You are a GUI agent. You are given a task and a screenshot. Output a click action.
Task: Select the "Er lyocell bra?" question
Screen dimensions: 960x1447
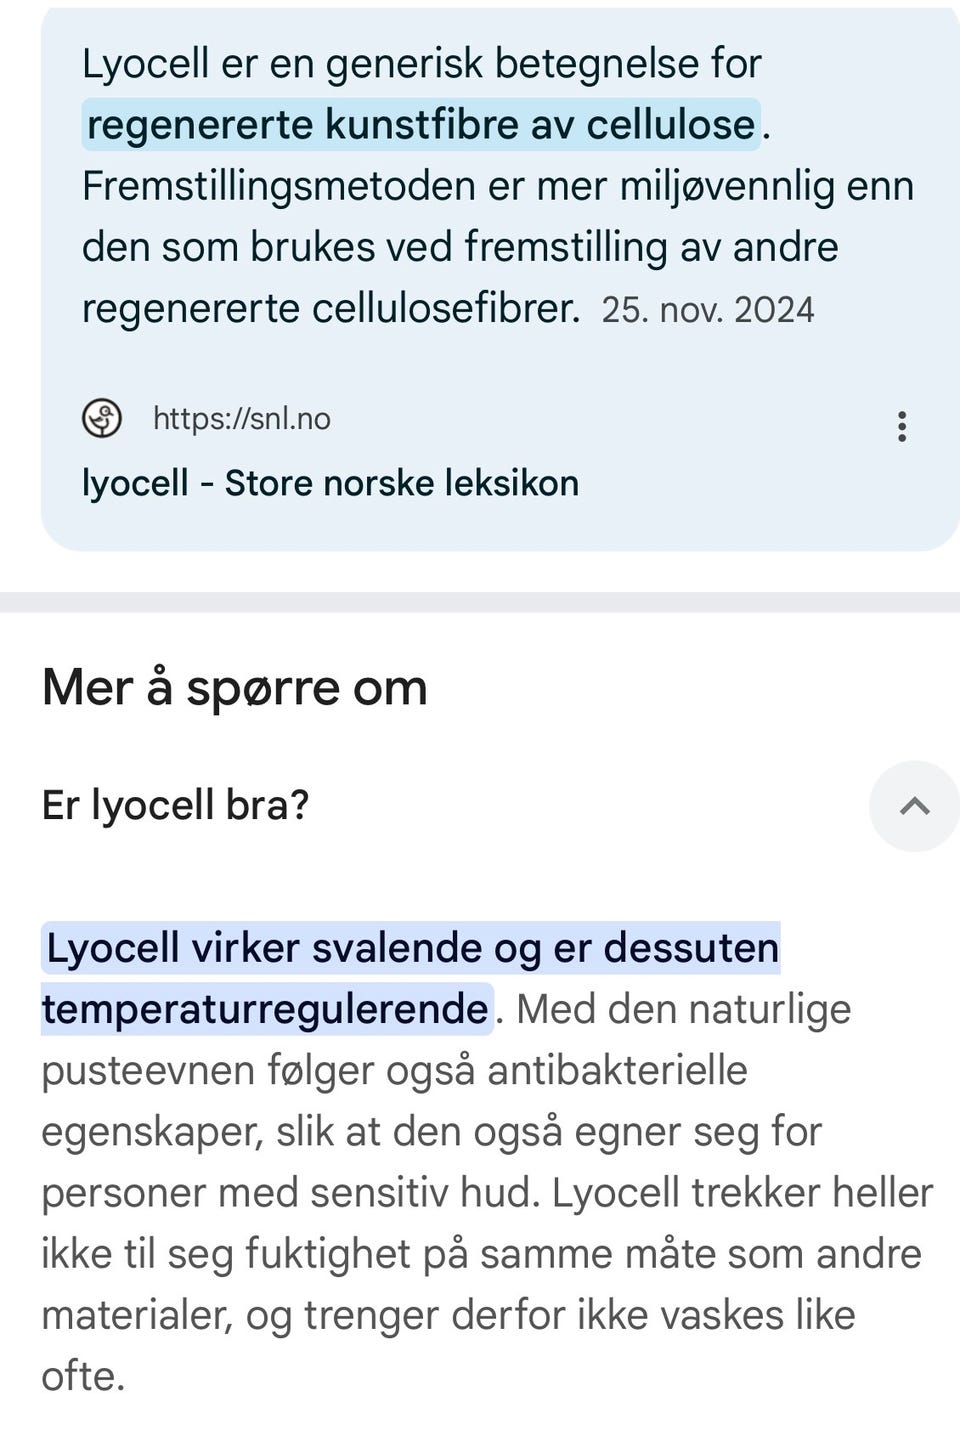(175, 805)
